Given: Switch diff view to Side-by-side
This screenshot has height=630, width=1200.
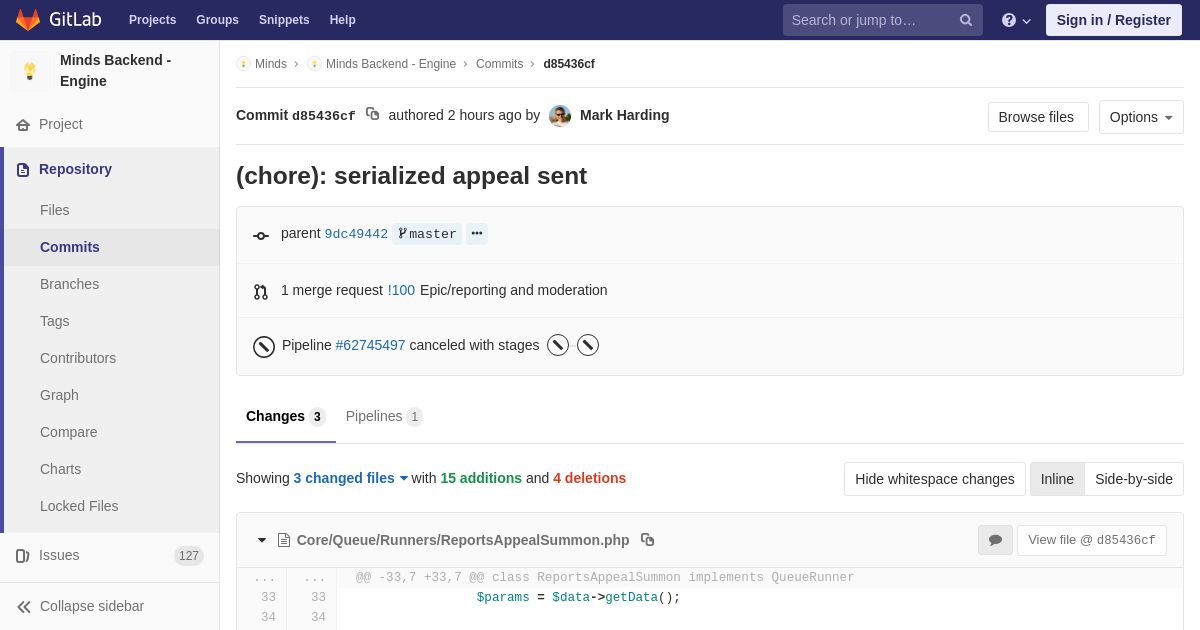Looking at the screenshot, I should (x=1133, y=479).
